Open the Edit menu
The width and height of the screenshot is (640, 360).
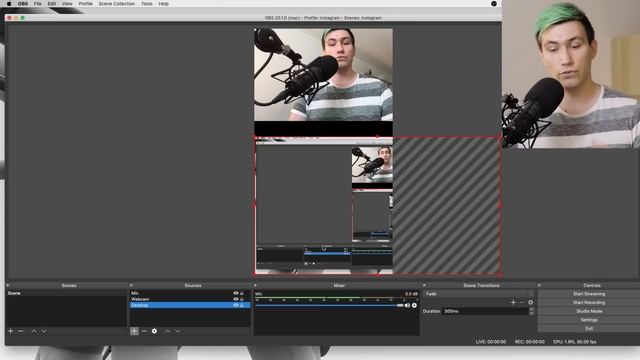point(52,4)
